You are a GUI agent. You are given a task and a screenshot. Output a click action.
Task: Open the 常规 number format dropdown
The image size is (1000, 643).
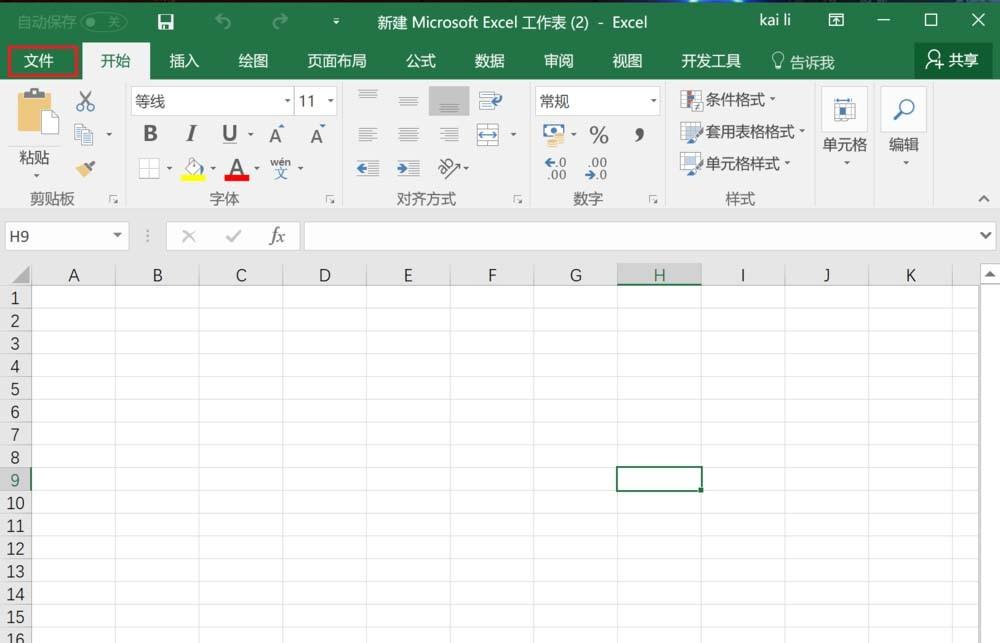pyautogui.click(x=651, y=100)
